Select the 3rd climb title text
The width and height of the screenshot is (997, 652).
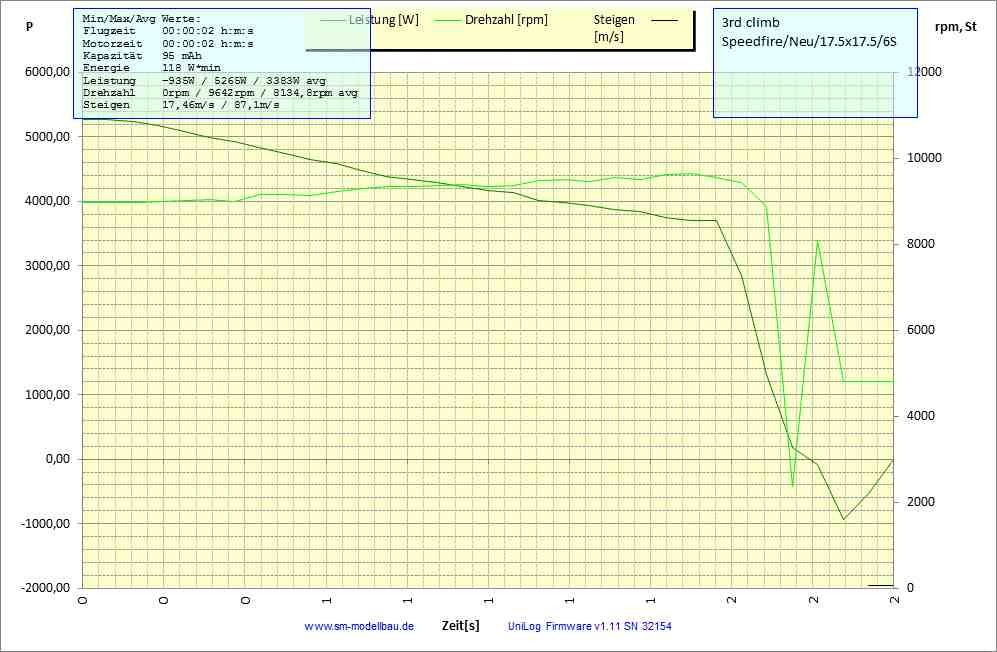coord(751,22)
